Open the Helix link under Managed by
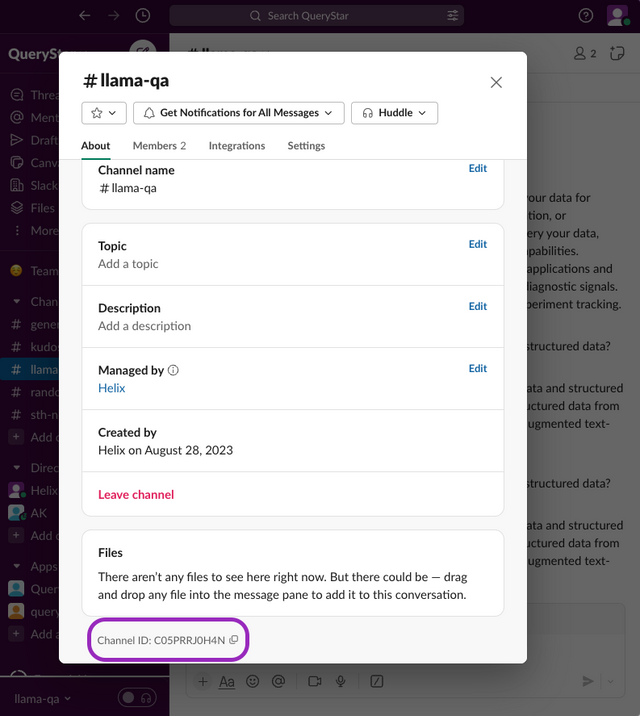This screenshot has height=716, width=640. pyautogui.click(x=112, y=388)
